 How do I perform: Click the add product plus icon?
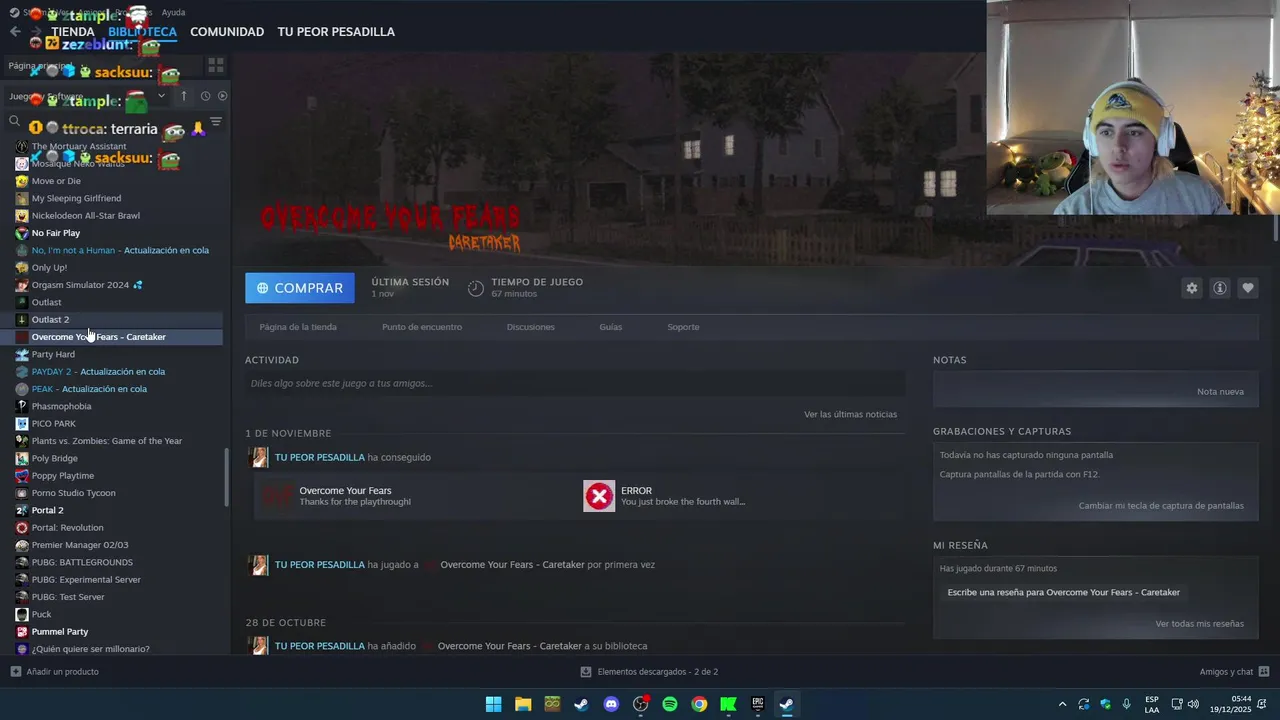click(x=15, y=672)
